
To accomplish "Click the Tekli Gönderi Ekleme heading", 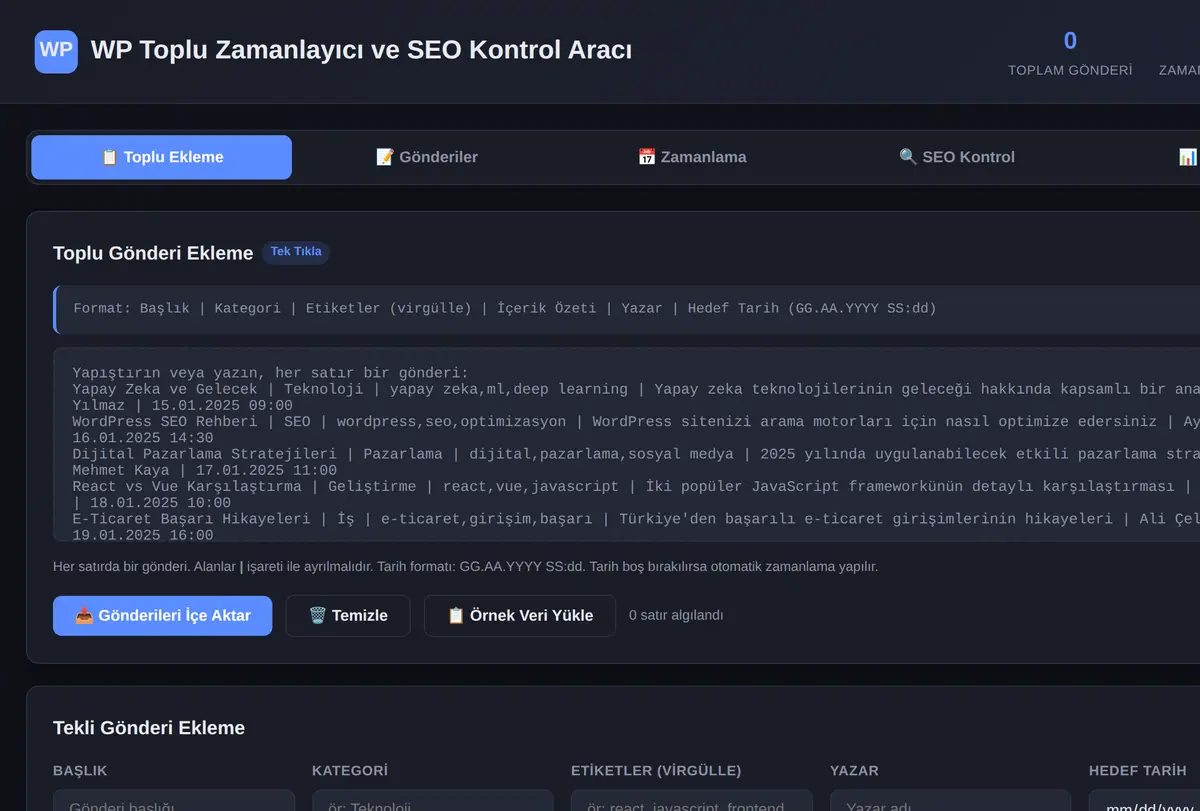I will (149, 728).
